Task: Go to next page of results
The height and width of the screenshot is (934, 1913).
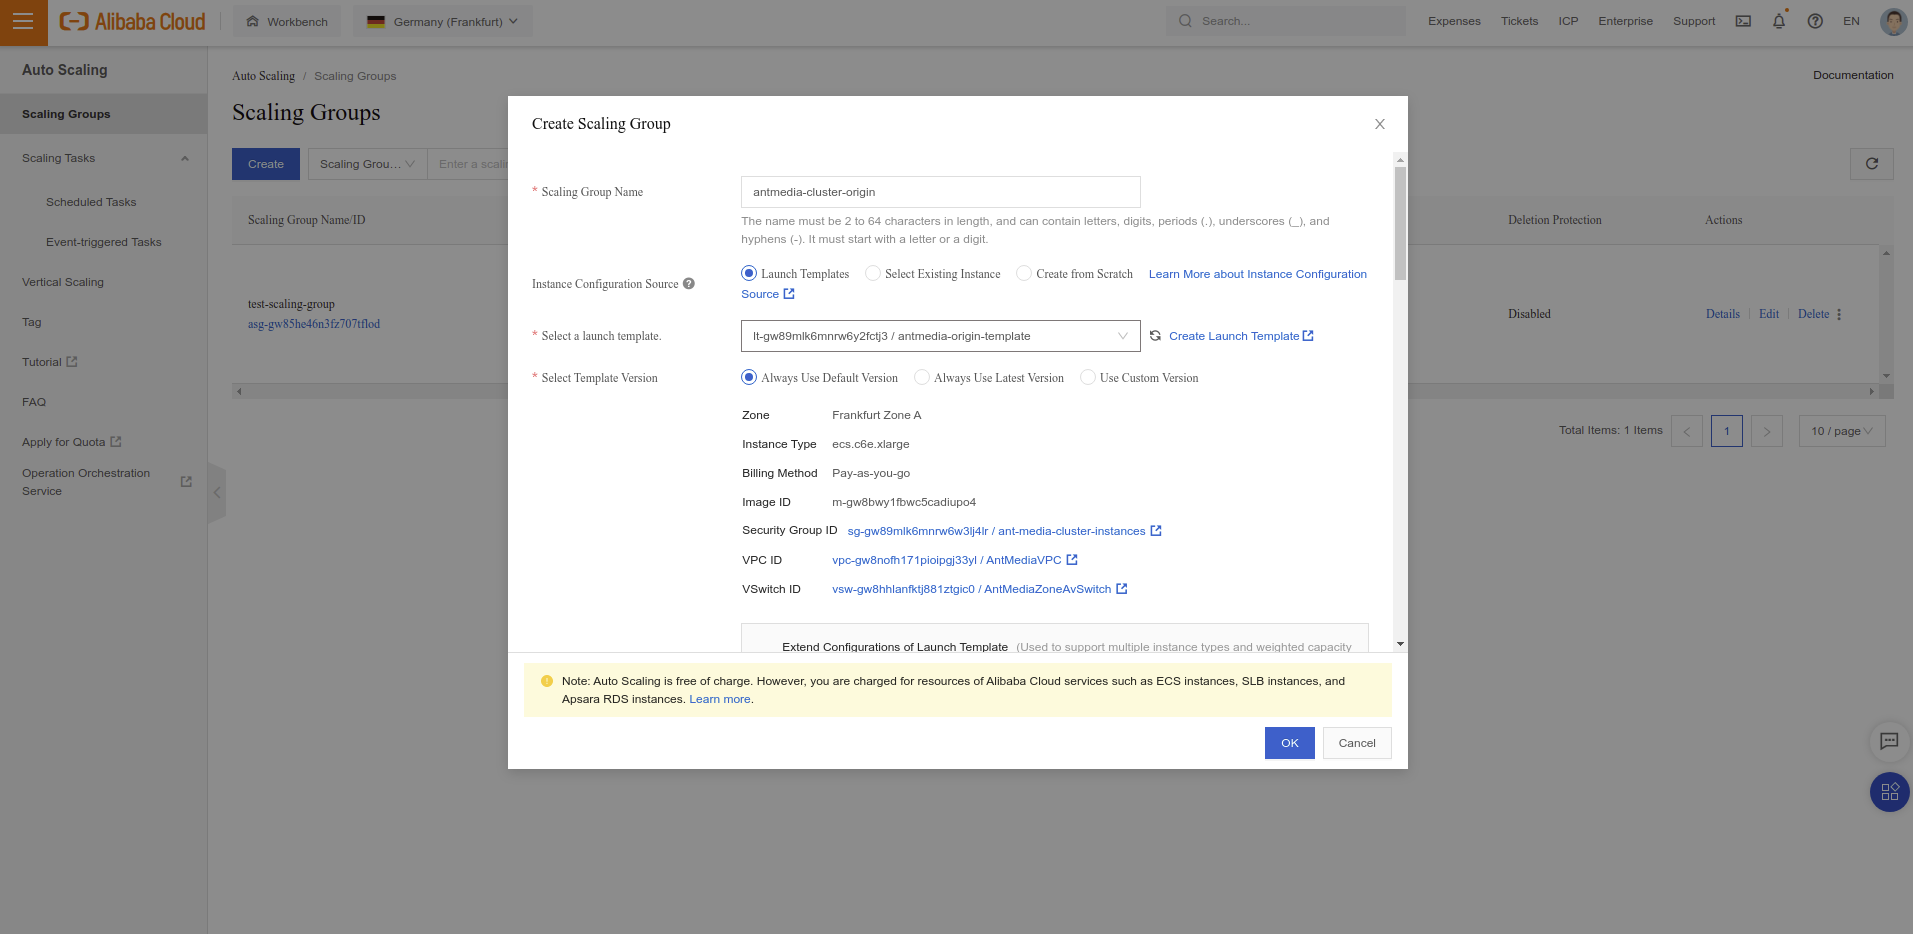Action: pos(1766,431)
